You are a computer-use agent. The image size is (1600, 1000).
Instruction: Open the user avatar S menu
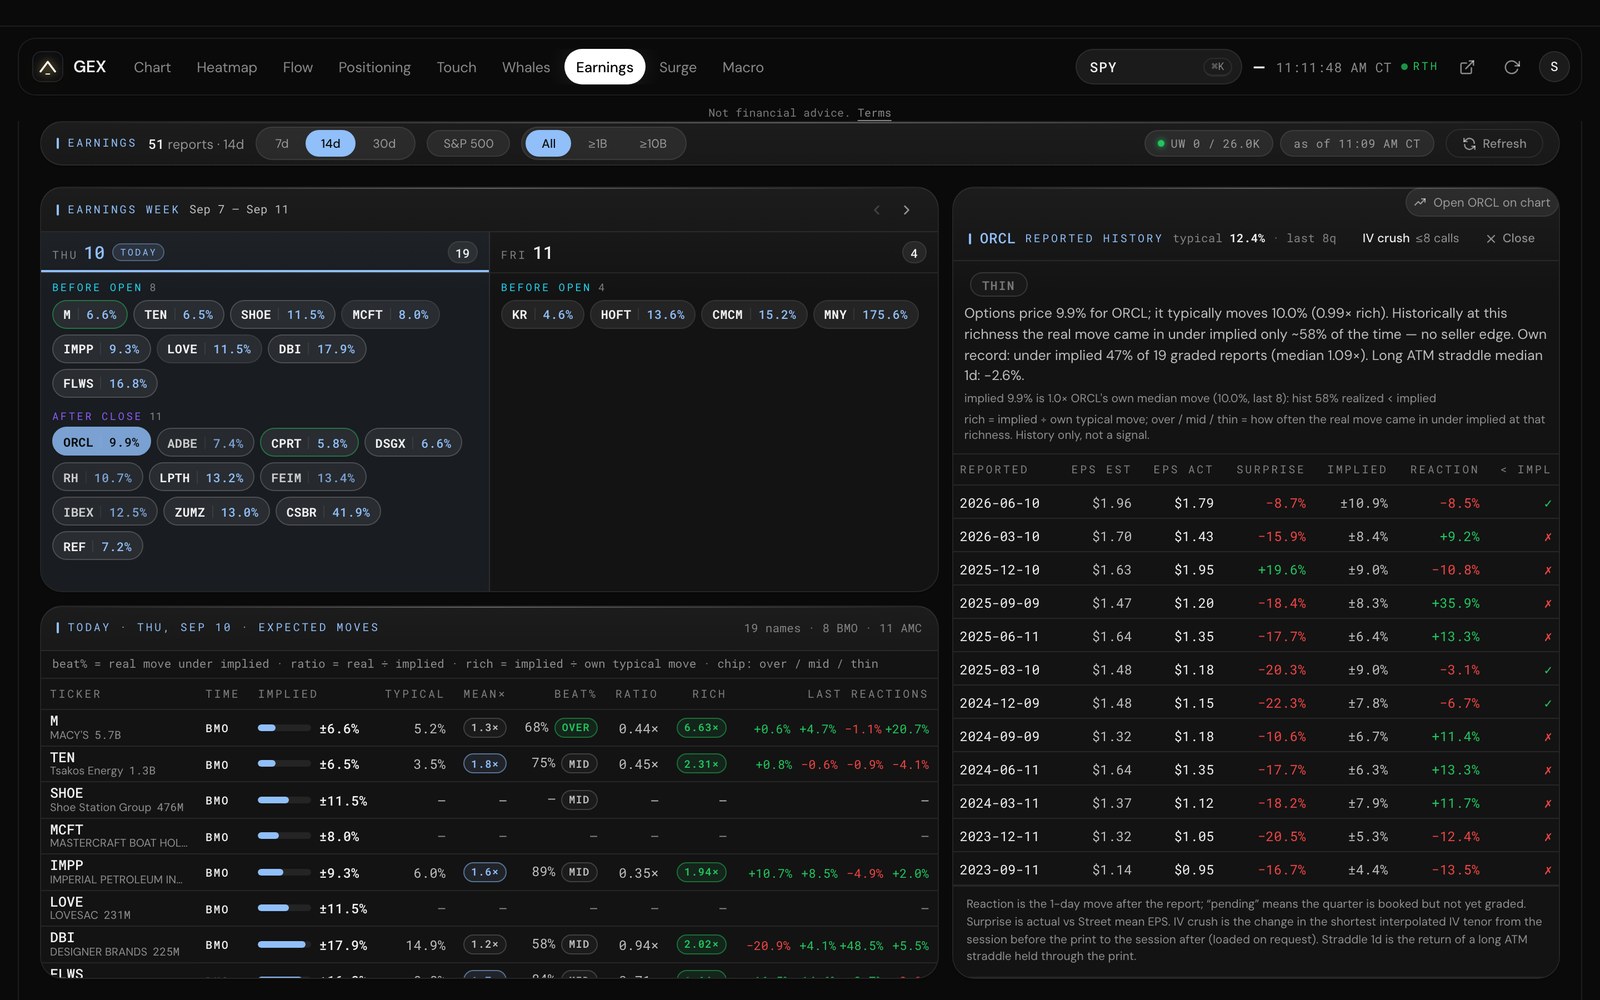point(1554,67)
